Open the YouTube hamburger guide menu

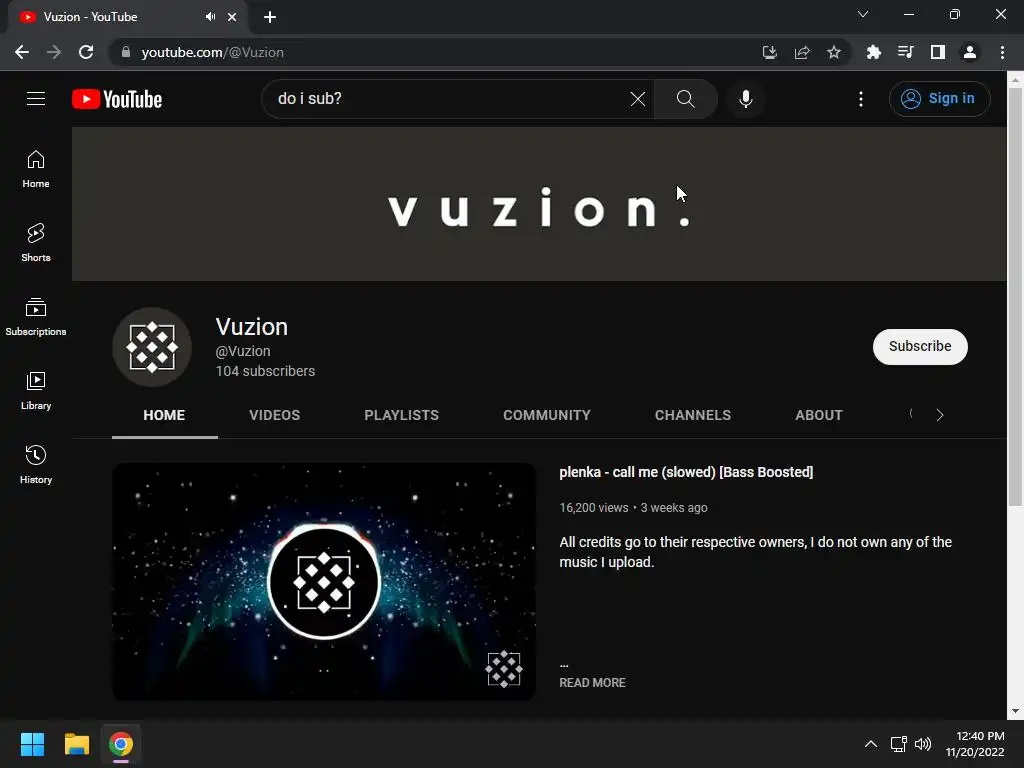pyautogui.click(x=36, y=99)
